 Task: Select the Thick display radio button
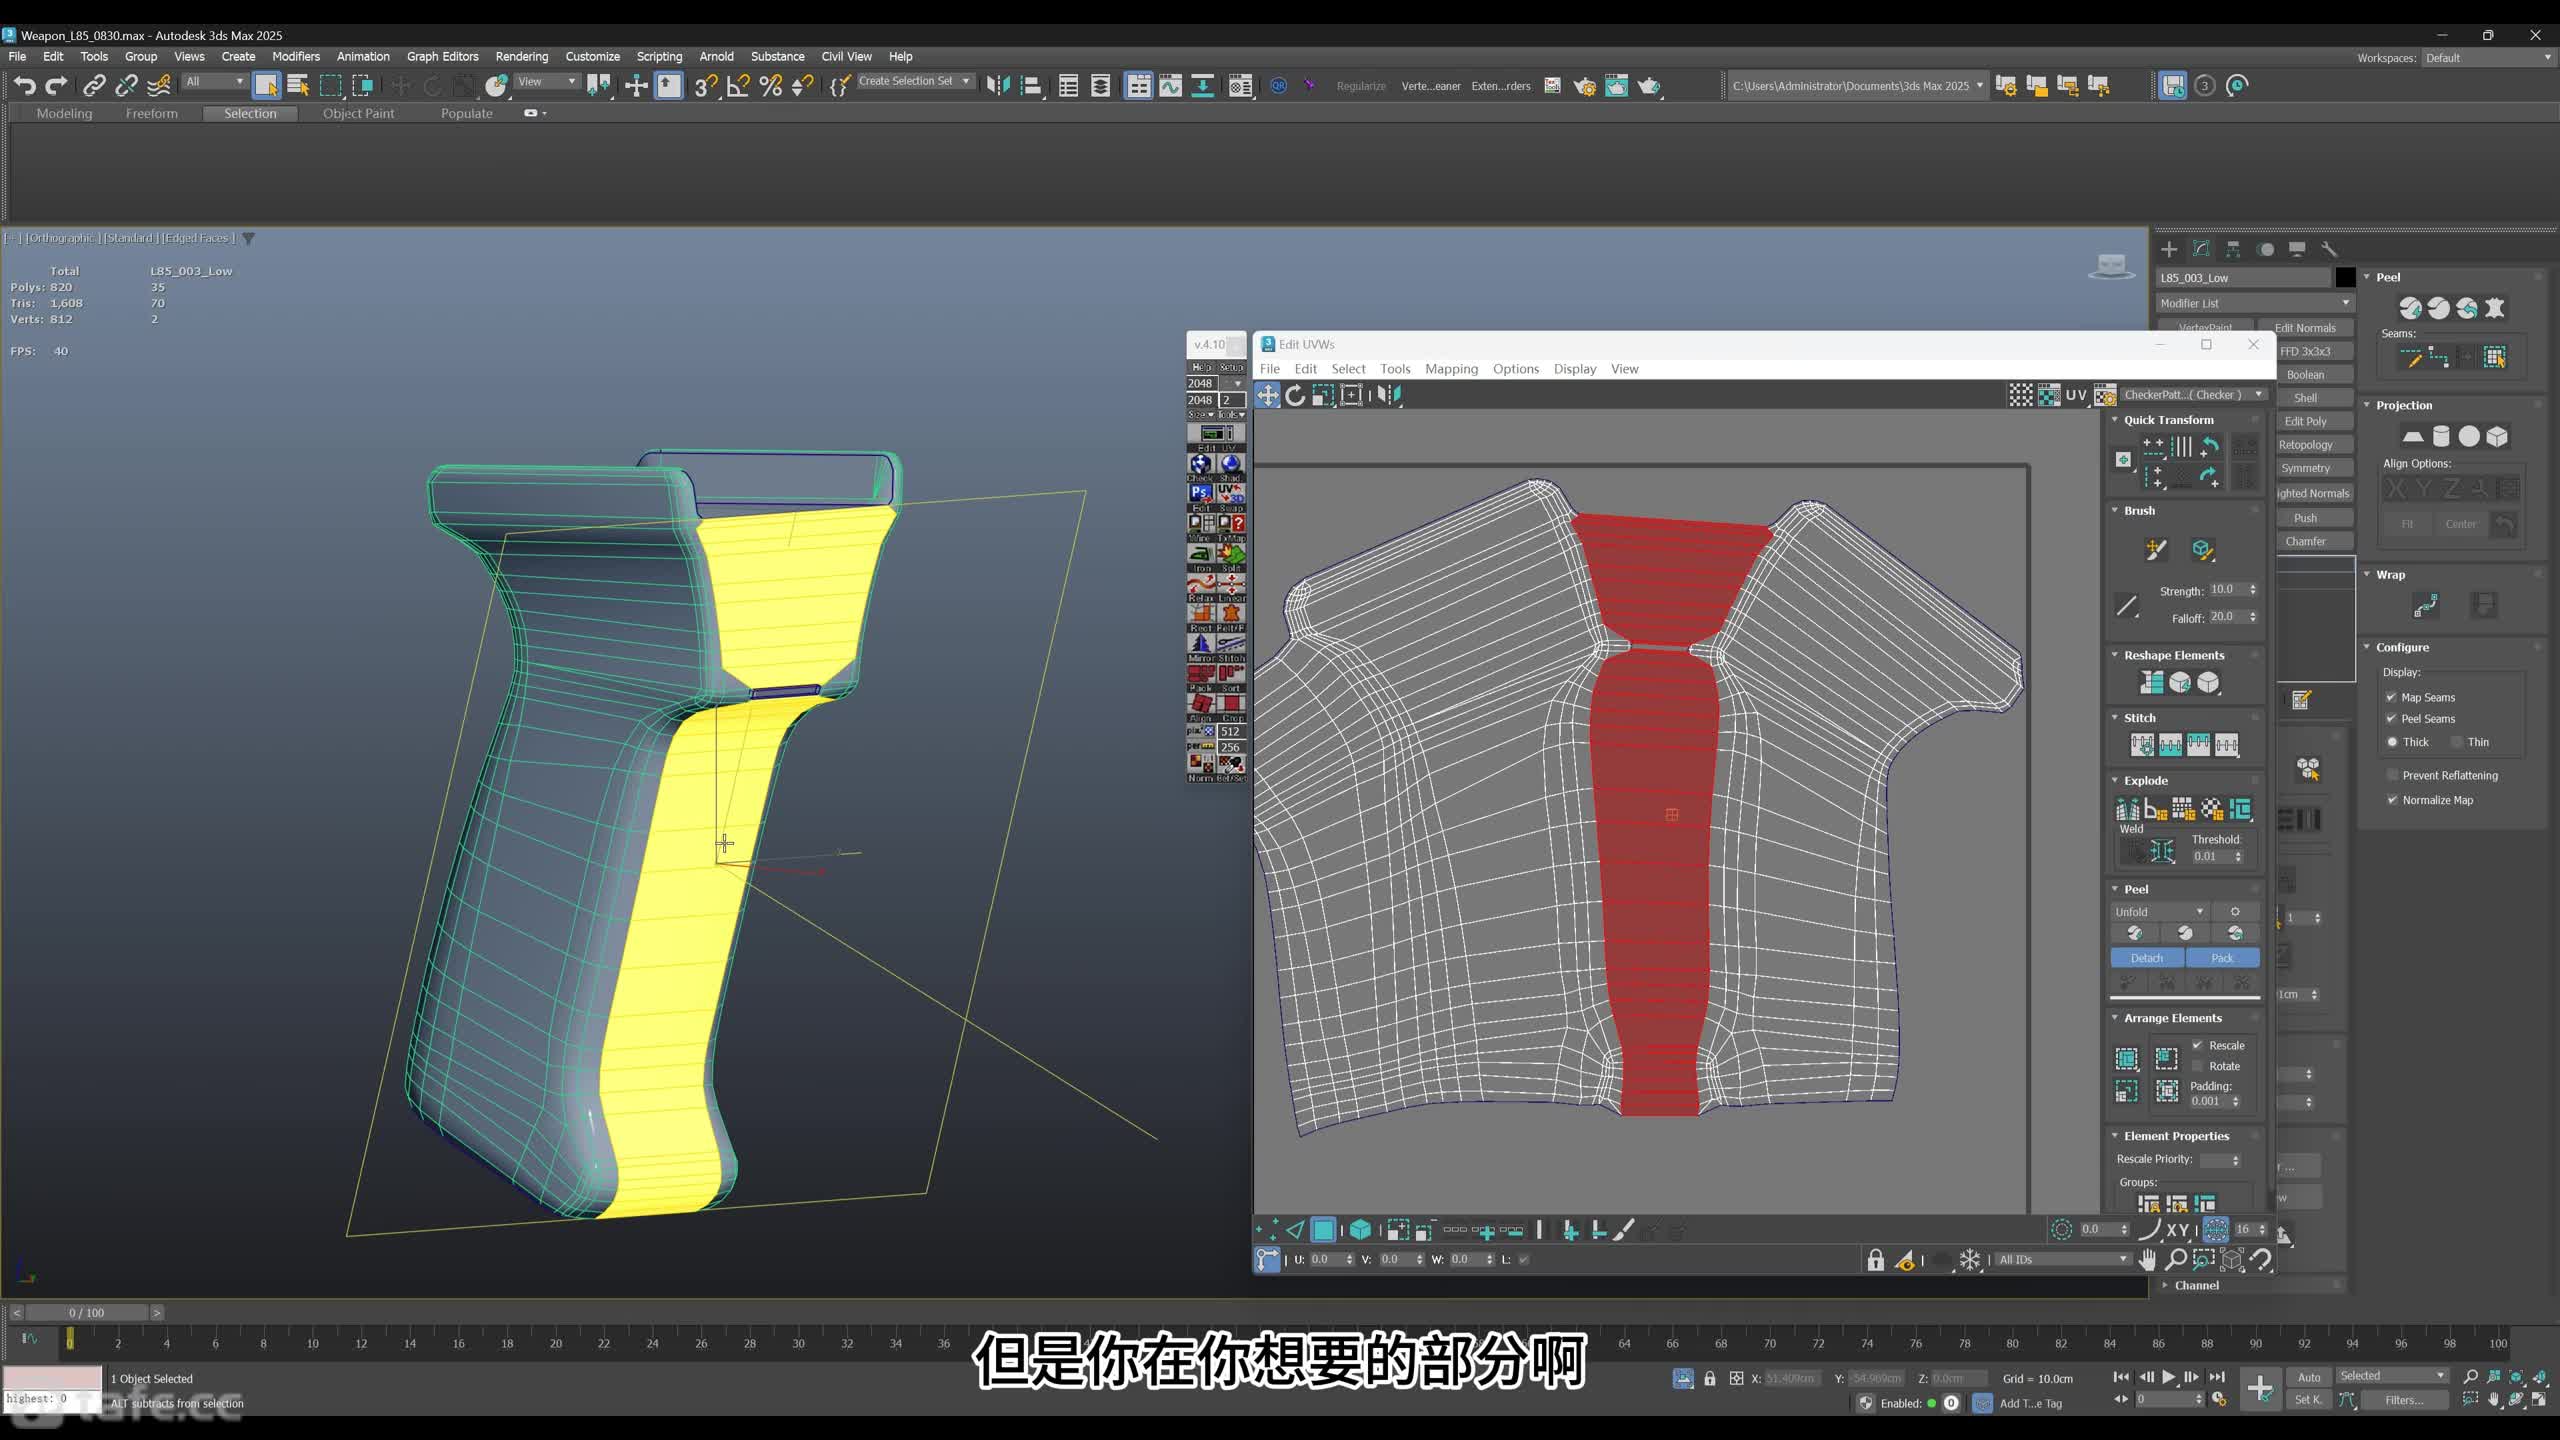tap(2392, 742)
